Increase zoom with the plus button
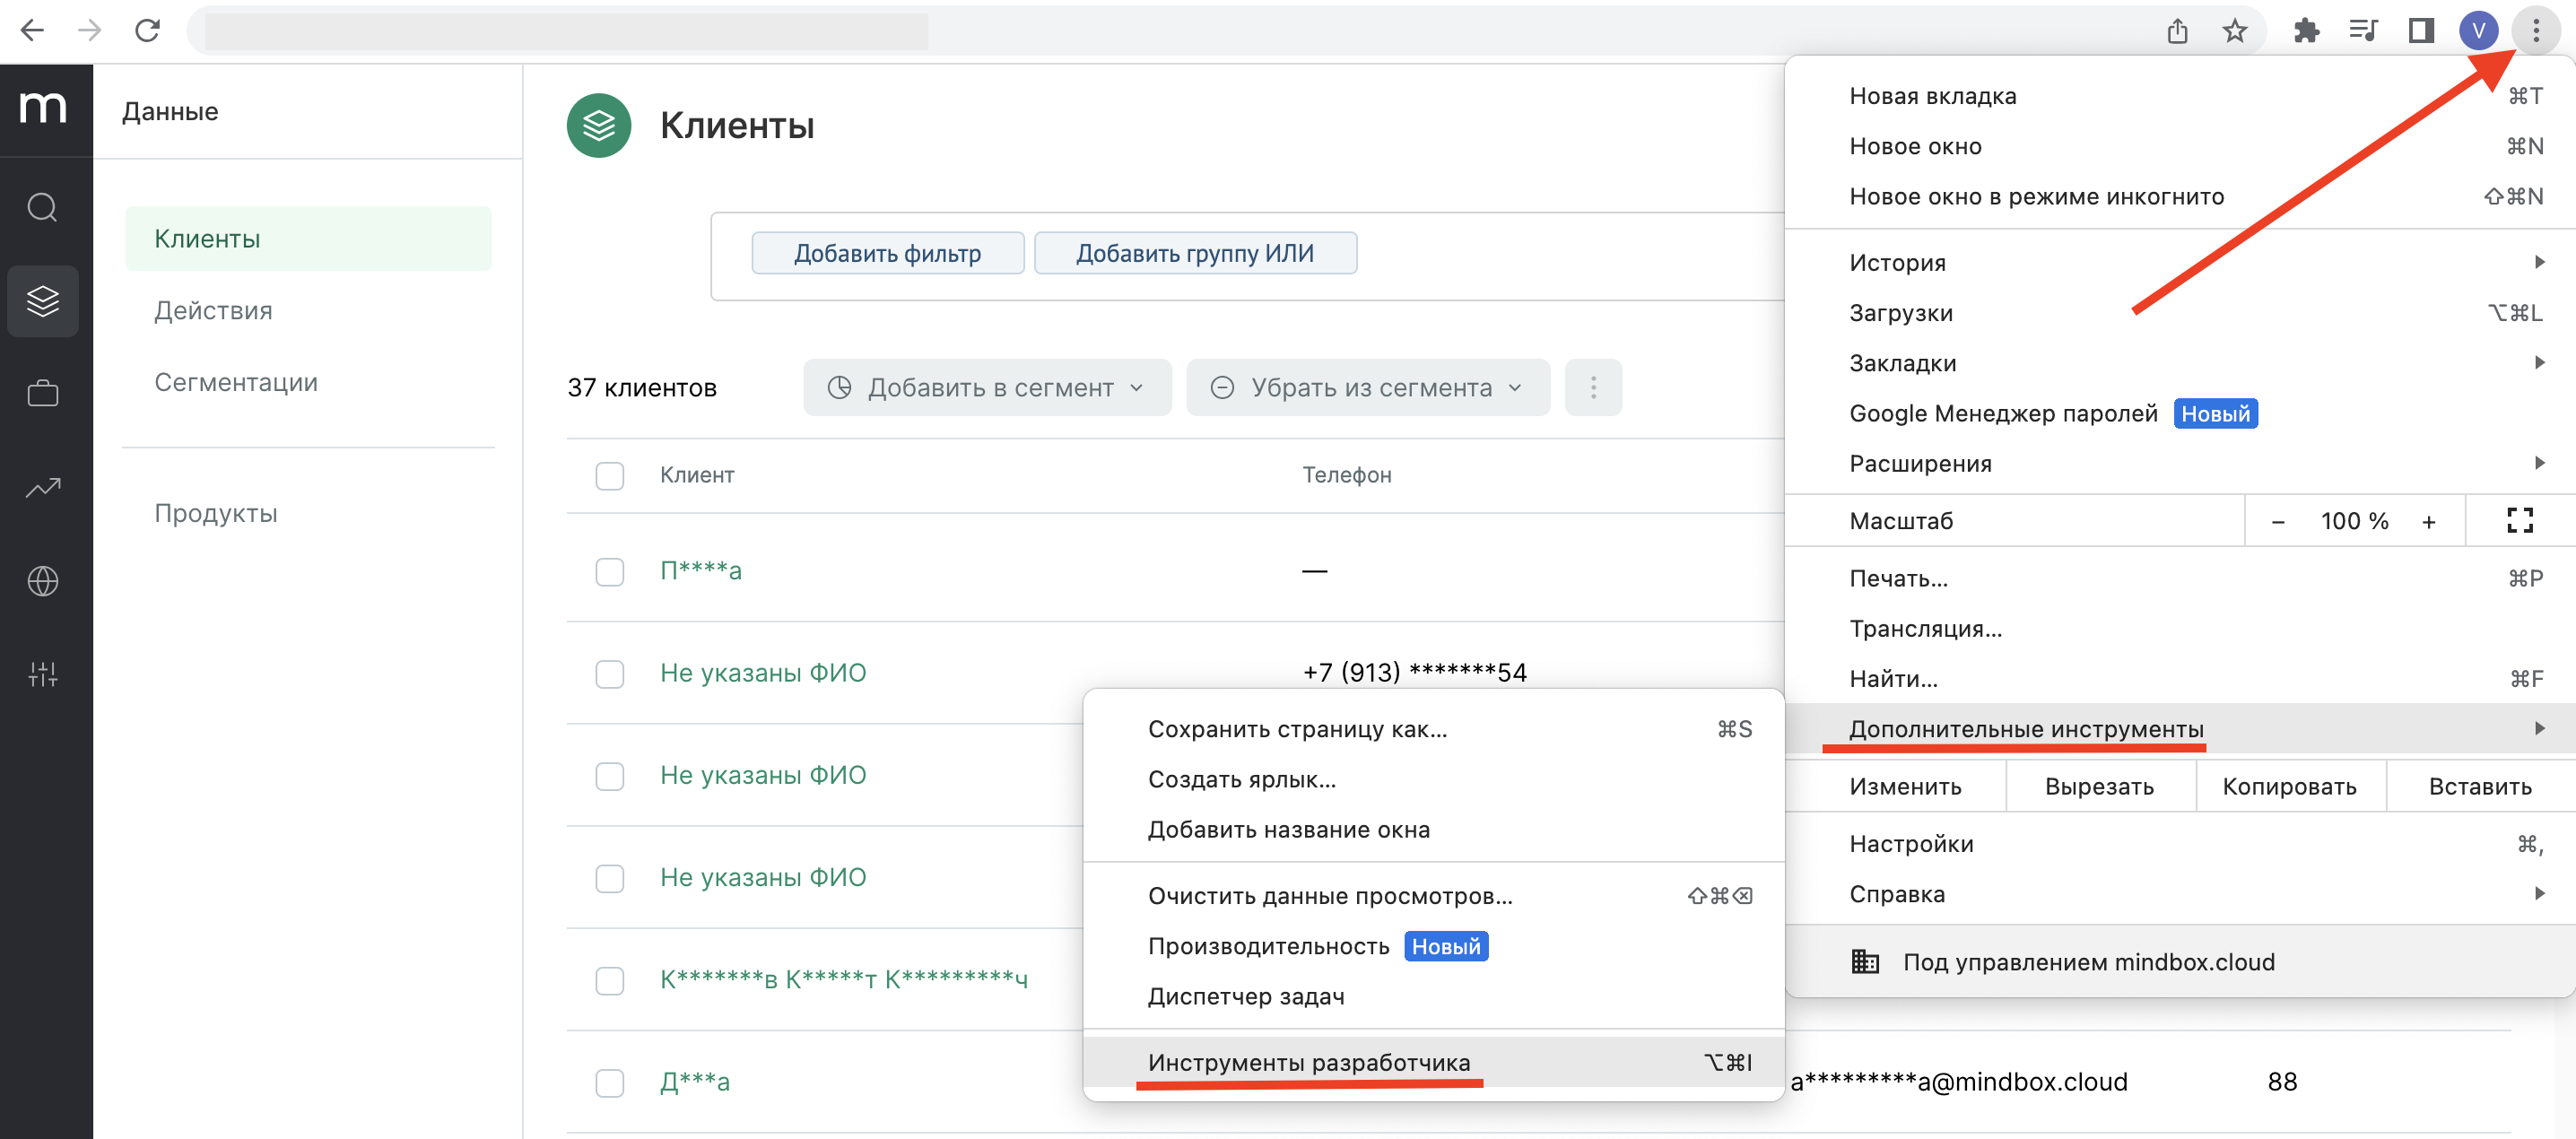The height and width of the screenshot is (1139, 2576). point(2428,521)
